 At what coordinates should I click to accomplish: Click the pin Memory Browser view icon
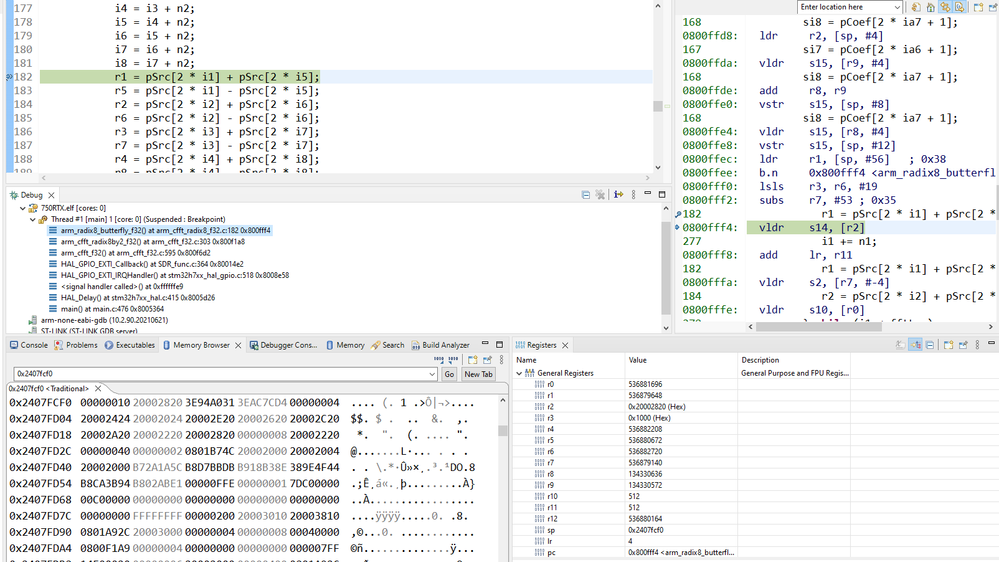pos(487,360)
